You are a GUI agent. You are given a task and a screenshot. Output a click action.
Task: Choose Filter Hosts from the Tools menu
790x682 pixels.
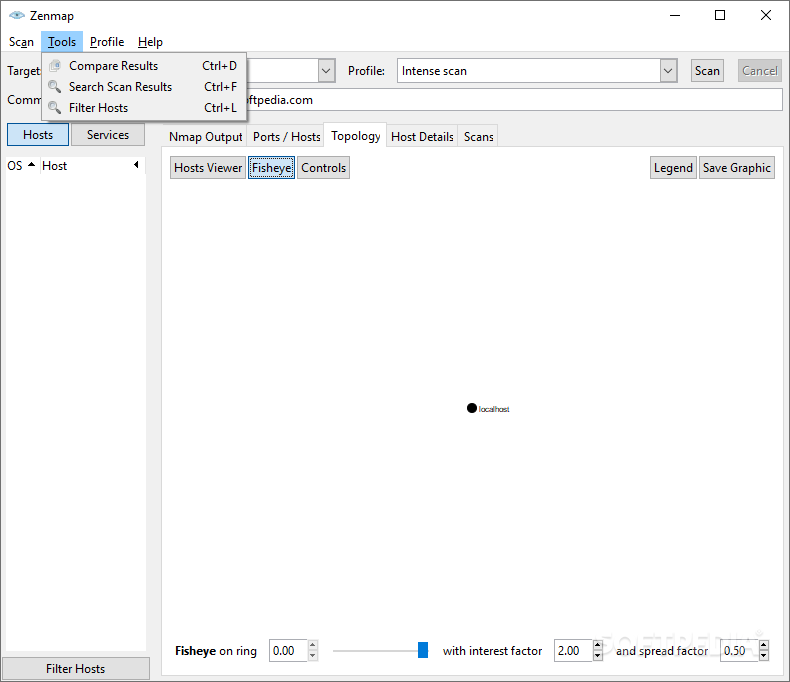(x=144, y=108)
